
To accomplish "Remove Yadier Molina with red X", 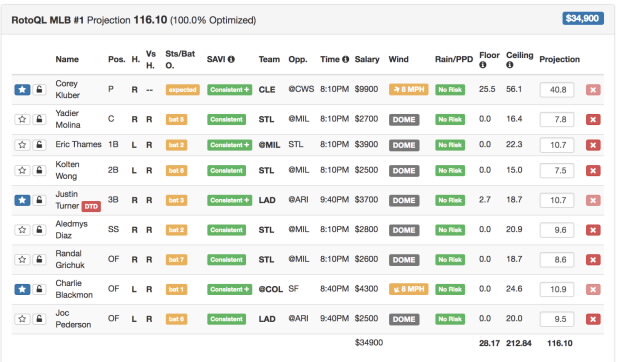I will (593, 120).
